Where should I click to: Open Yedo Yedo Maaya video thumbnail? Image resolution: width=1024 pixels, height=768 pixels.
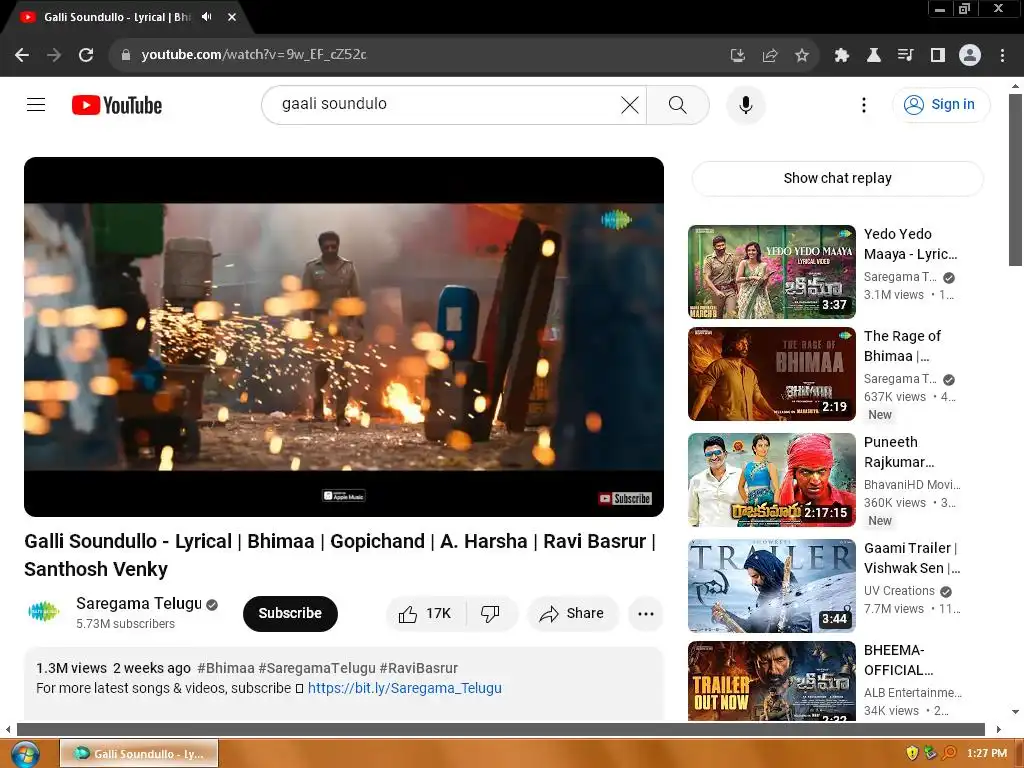point(772,272)
